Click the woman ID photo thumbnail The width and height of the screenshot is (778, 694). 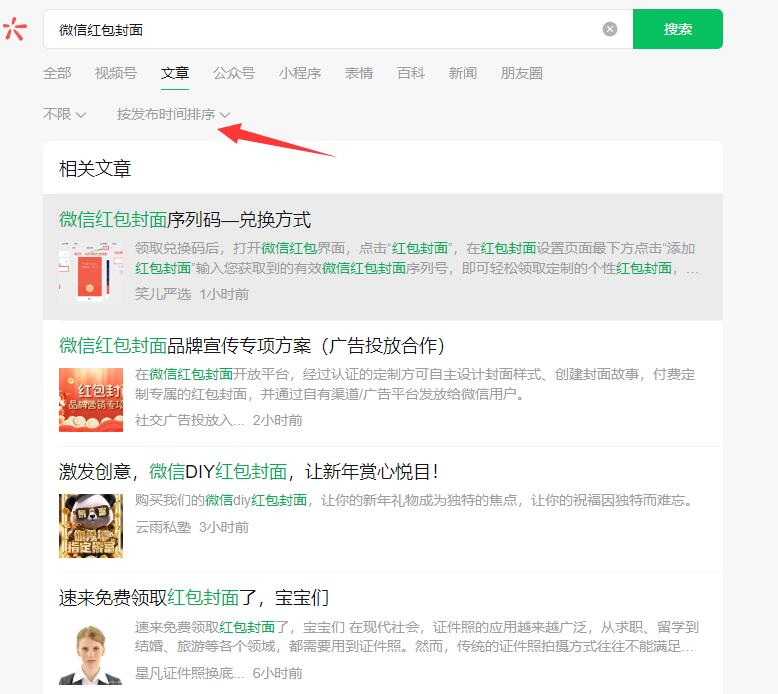(91, 654)
